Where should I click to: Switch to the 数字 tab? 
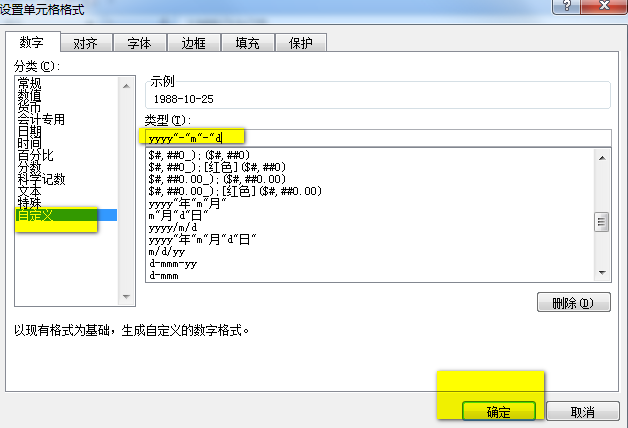[33, 42]
